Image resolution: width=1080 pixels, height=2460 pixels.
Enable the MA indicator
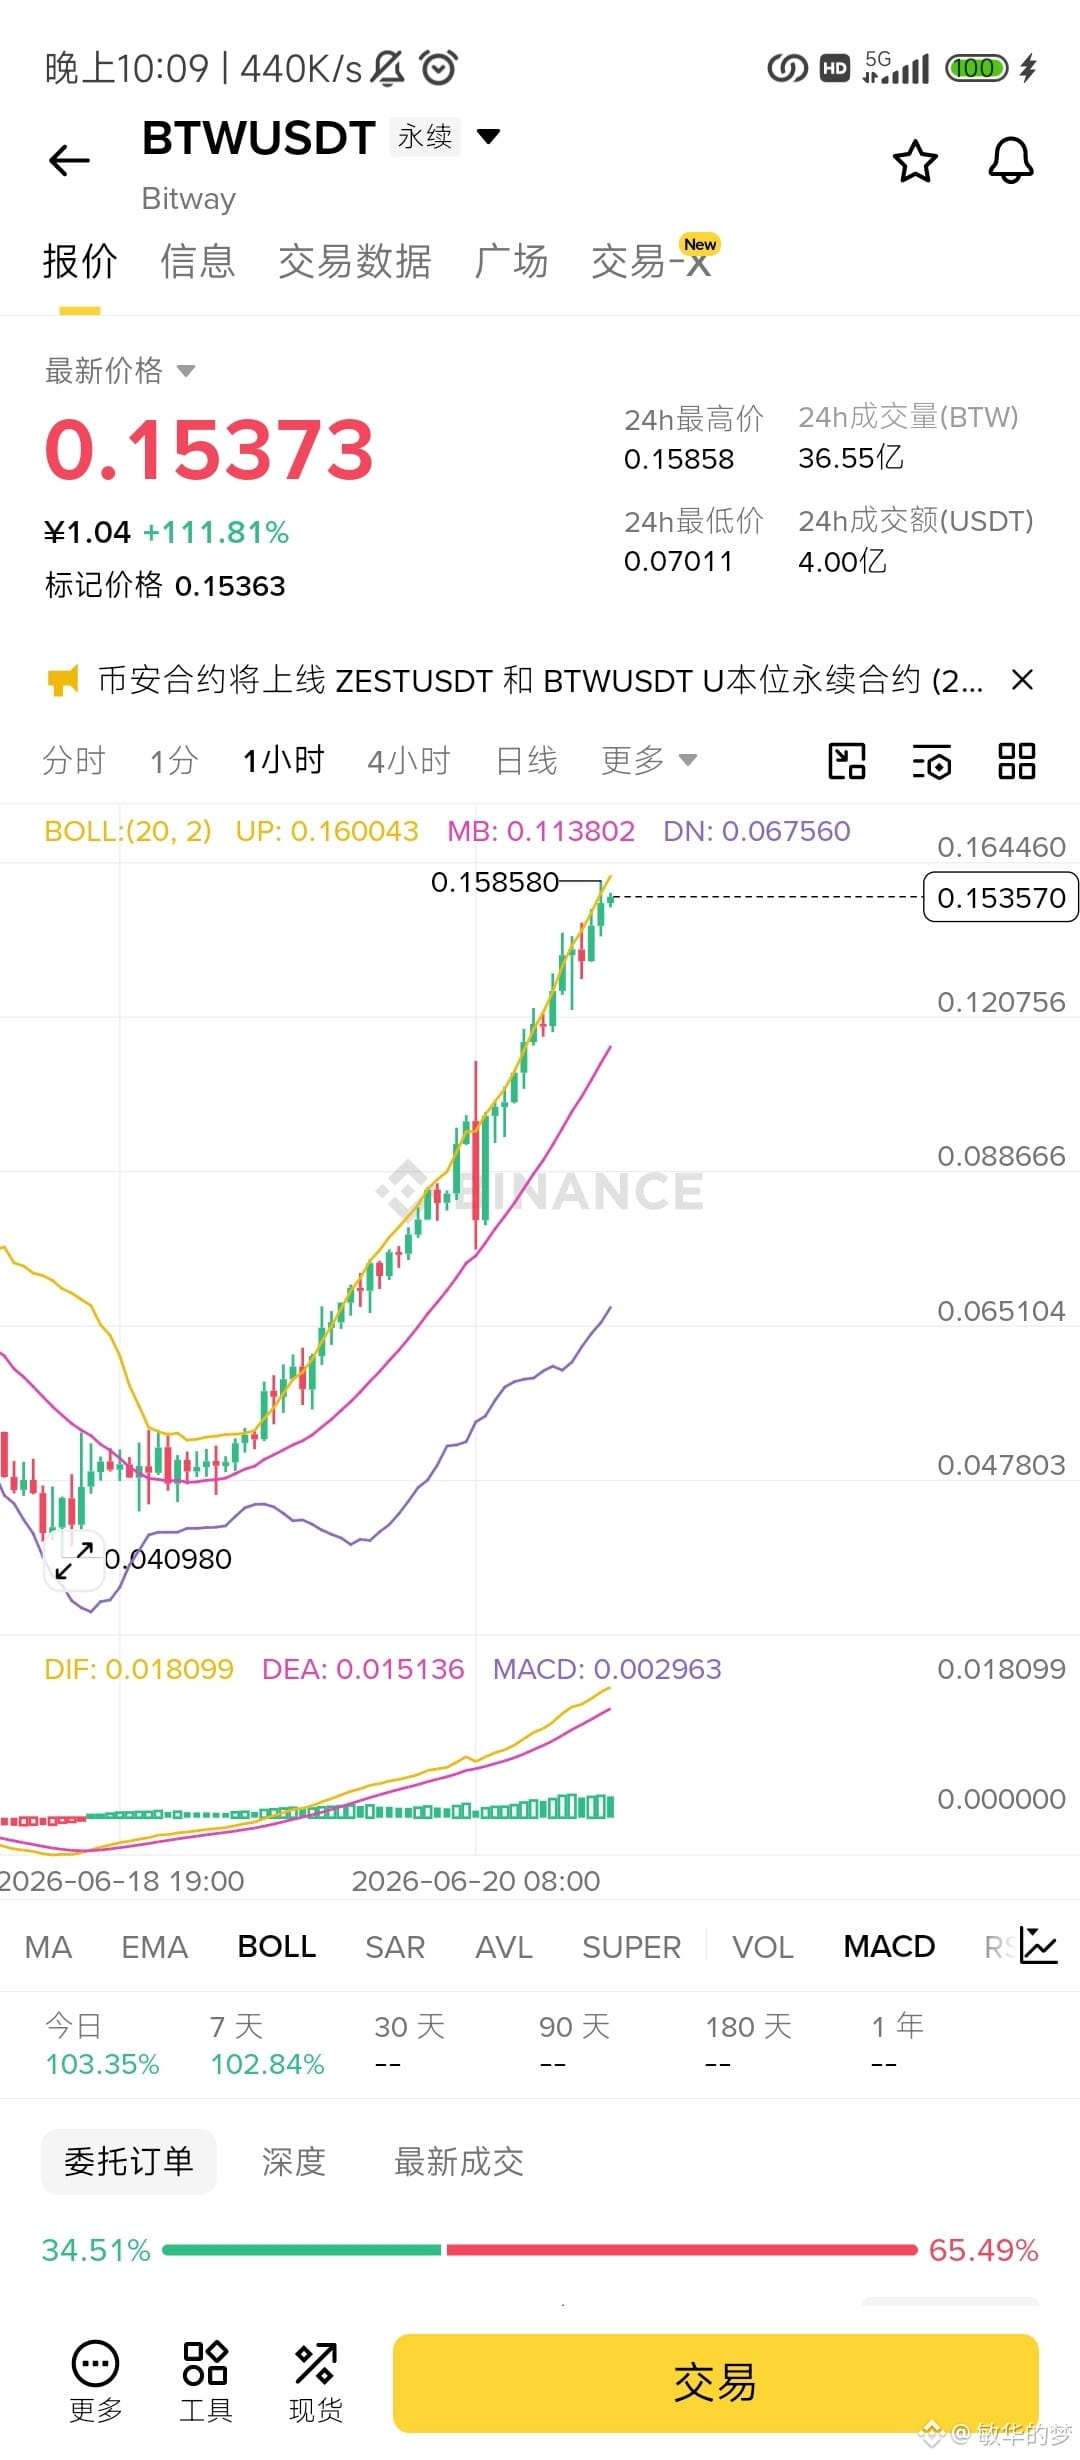pyautogui.click(x=49, y=1947)
